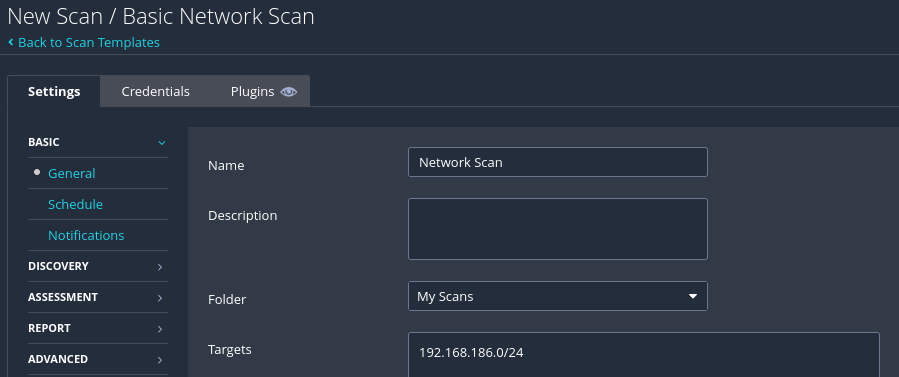Click the back arrow beside Scan Templates
This screenshot has width=899, height=377.
coord(10,42)
